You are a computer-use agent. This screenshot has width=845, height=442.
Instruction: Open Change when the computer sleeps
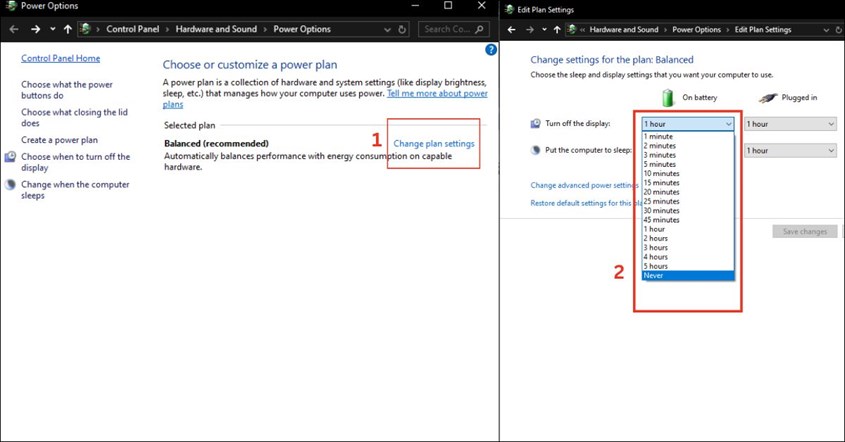(75, 190)
